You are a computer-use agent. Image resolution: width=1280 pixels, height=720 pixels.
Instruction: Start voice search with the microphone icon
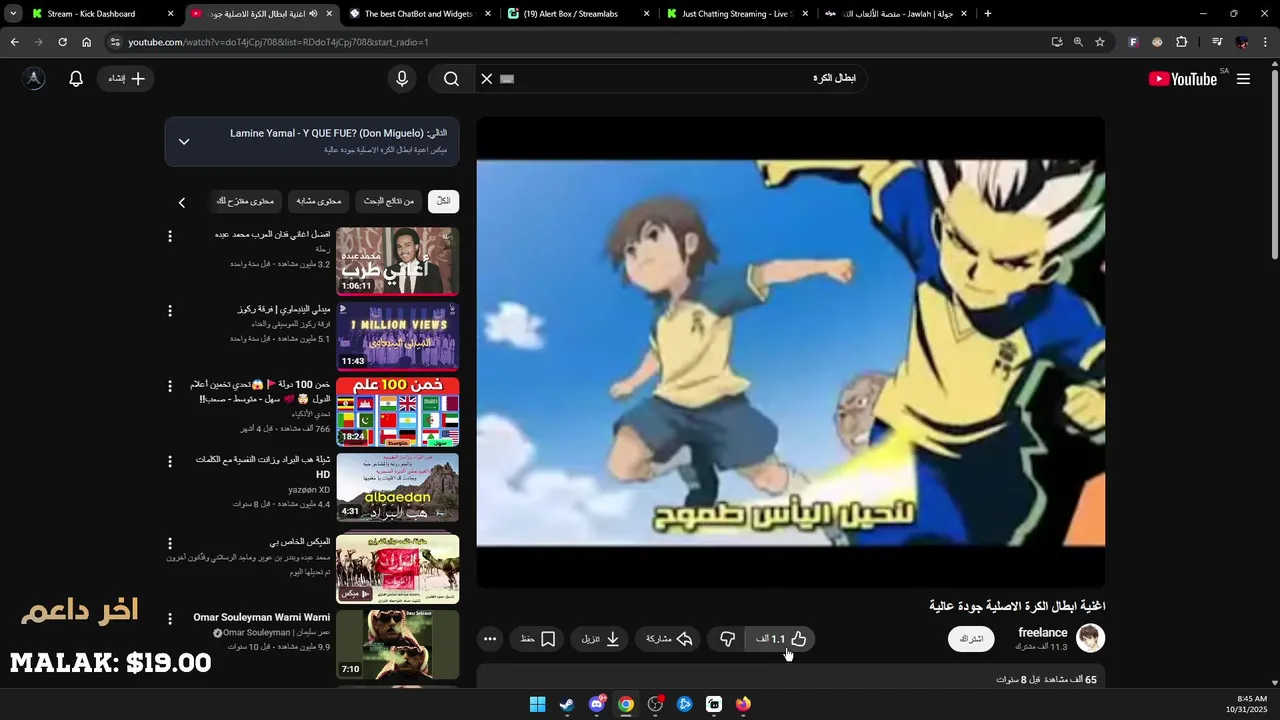pos(402,79)
